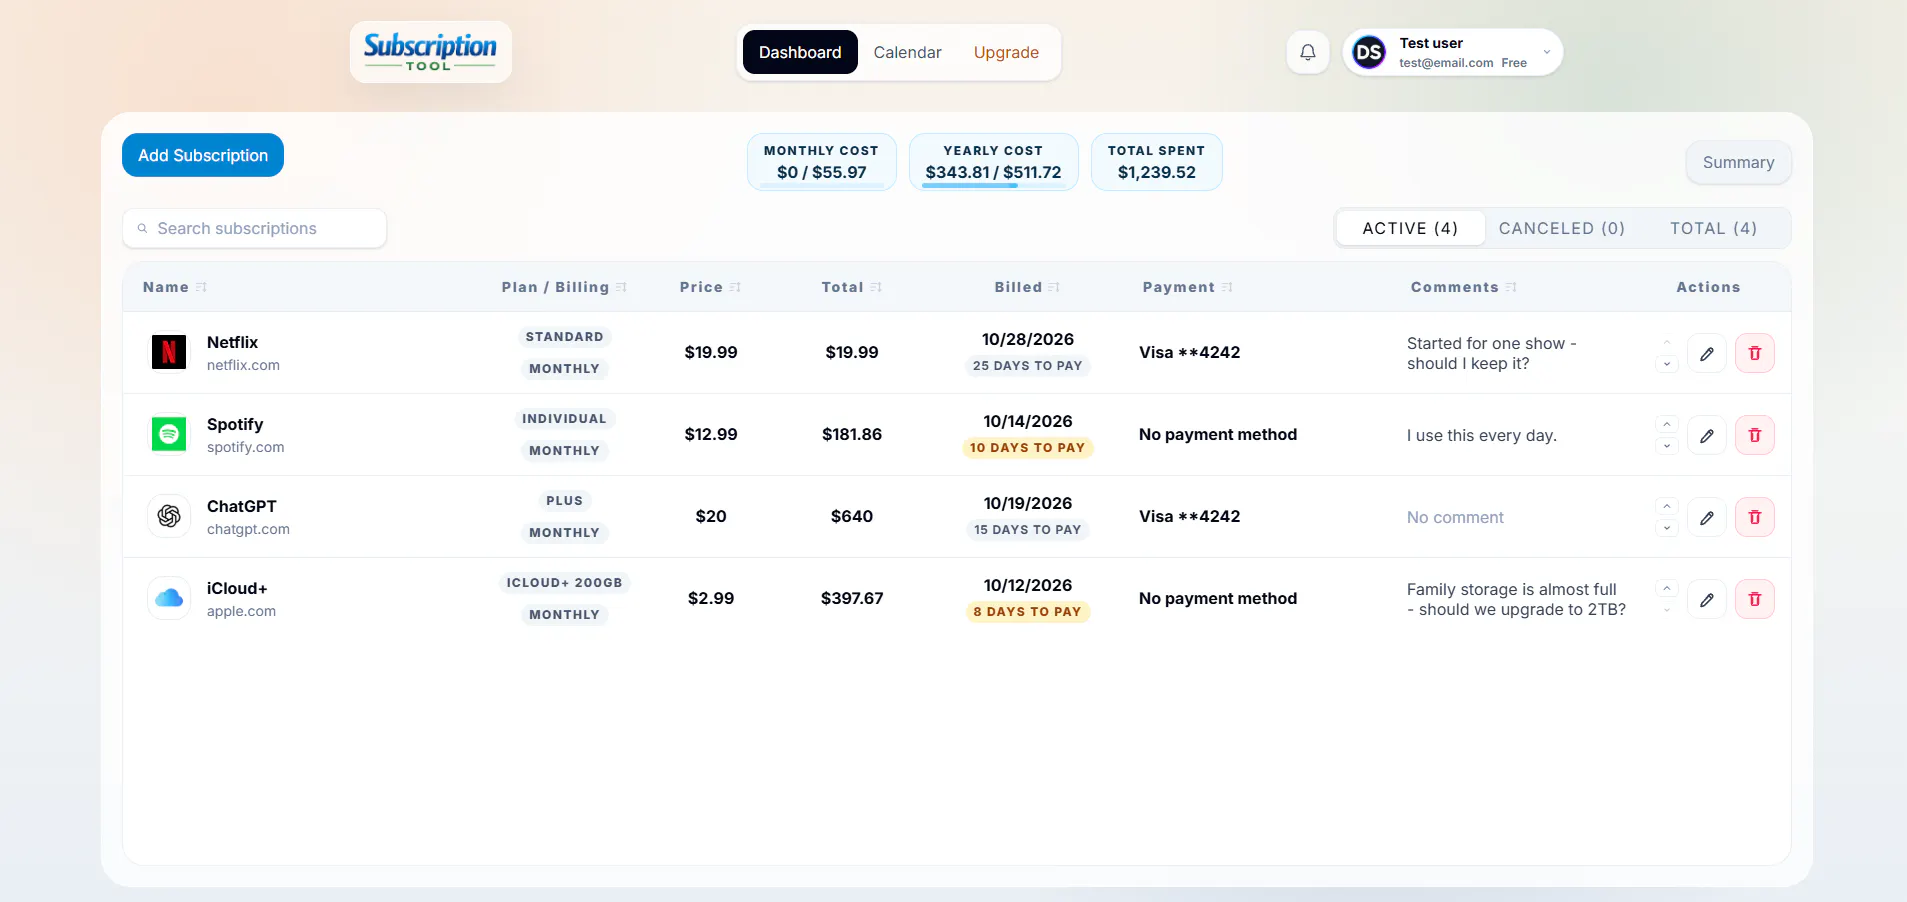Screen dimensions: 1907x902
Task: Click the Netflix logo icon
Action: (x=169, y=352)
